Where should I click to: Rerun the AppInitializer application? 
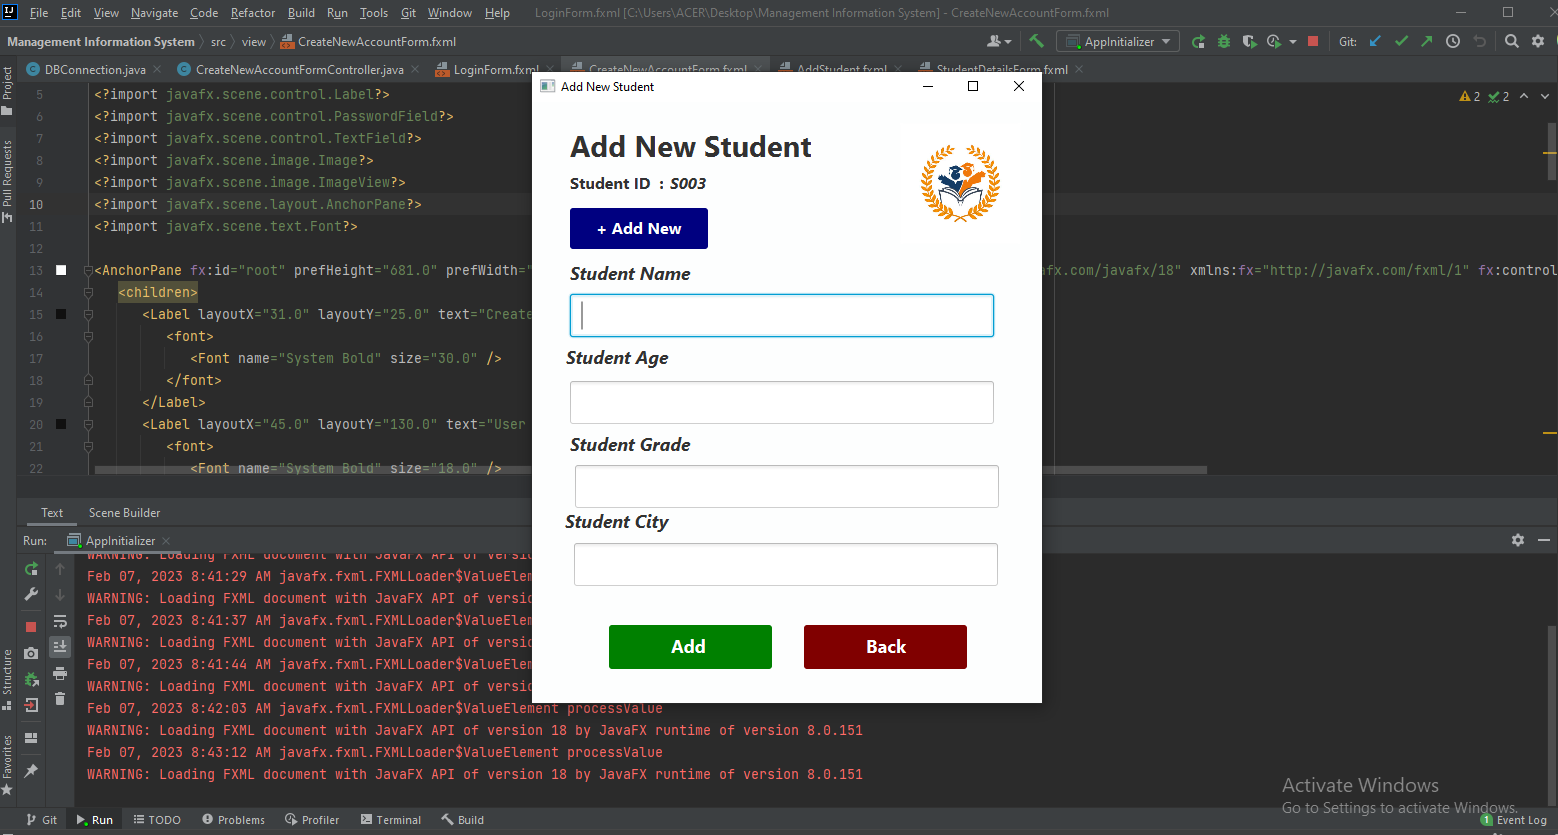[x=31, y=568]
